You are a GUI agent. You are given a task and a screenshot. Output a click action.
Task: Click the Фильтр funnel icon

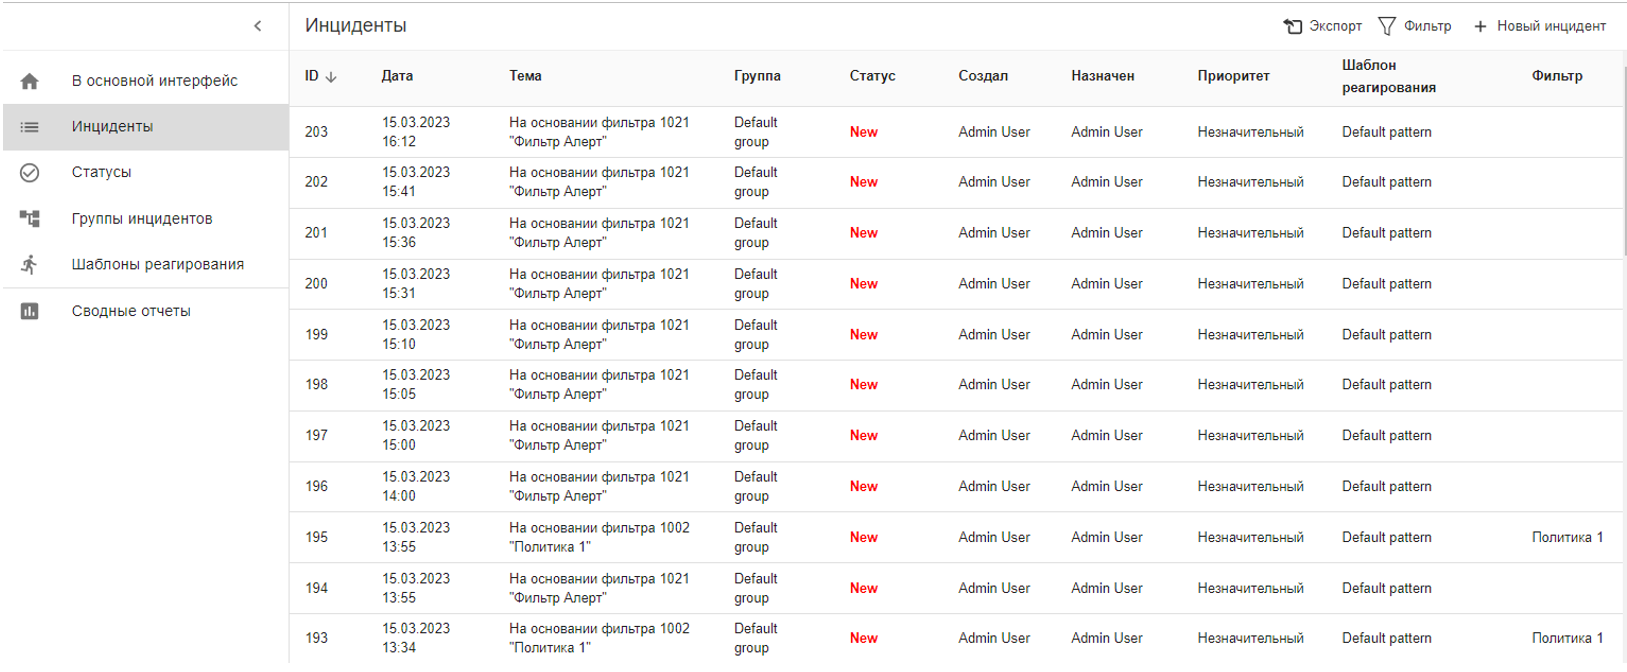pyautogui.click(x=1387, y=26)
